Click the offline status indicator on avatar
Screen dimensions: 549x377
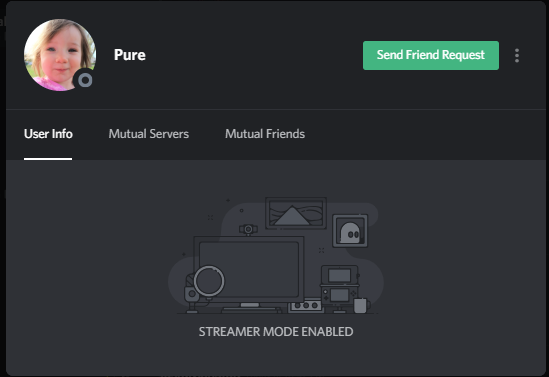pyautogui.click(x=85, y=81)
